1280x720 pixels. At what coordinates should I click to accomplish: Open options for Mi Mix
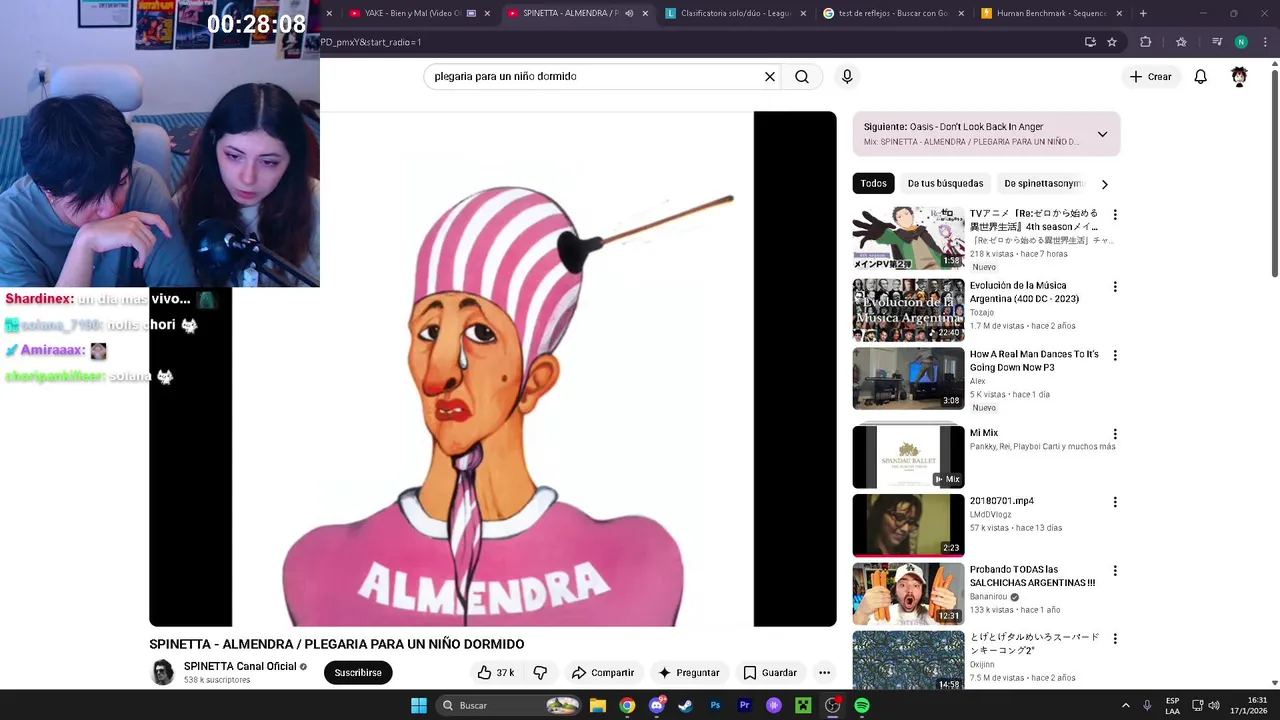point(1115,434)
